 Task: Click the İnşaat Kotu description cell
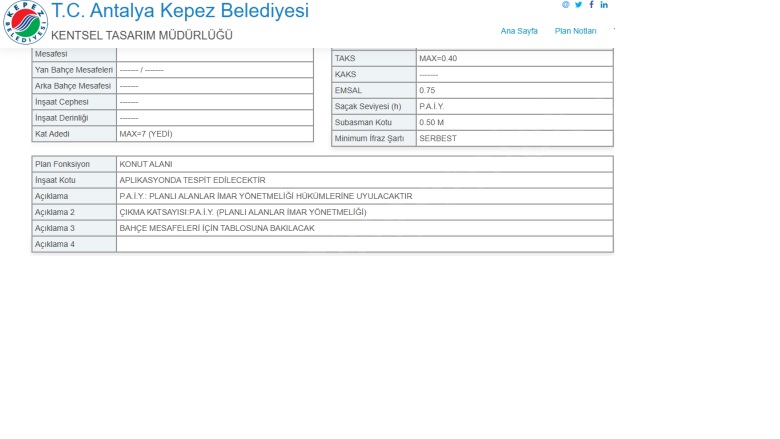tap(192, 180)
